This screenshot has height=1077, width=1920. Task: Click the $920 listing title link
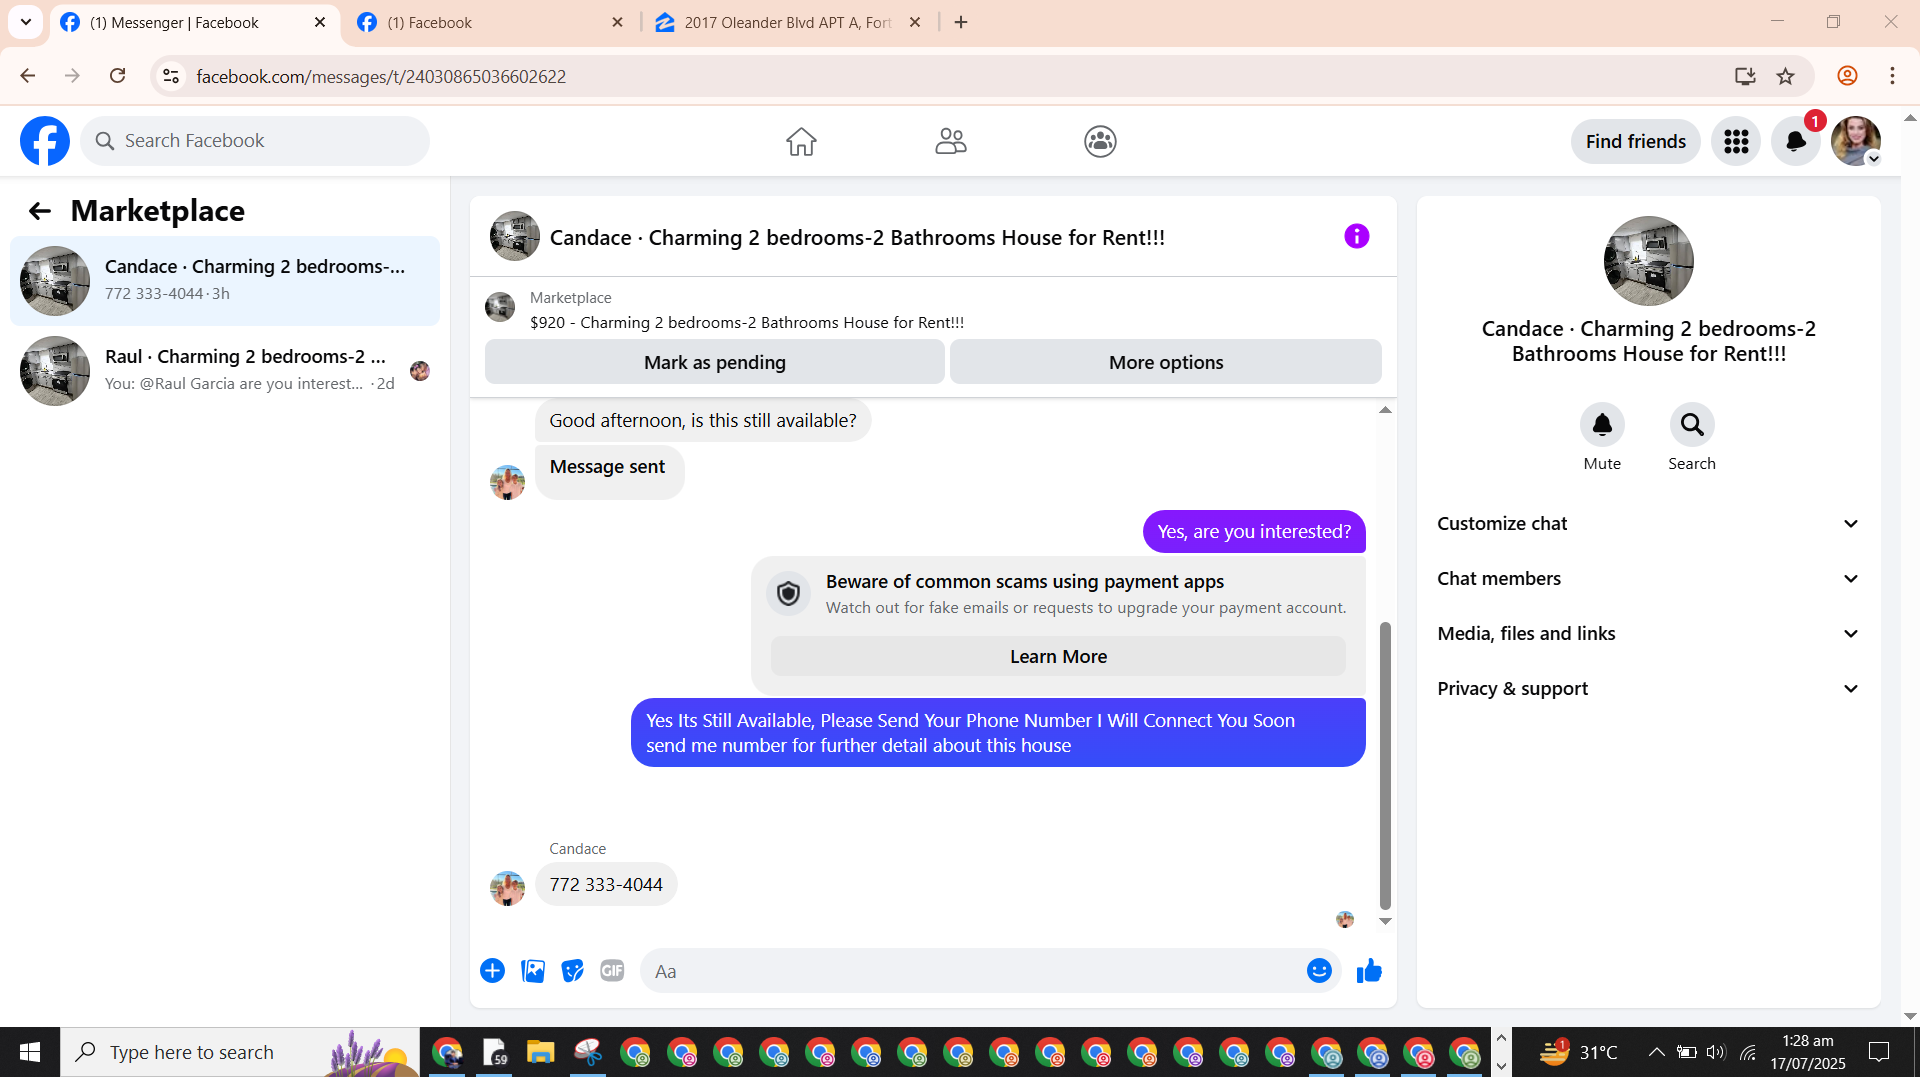click(x=747, y=322)
